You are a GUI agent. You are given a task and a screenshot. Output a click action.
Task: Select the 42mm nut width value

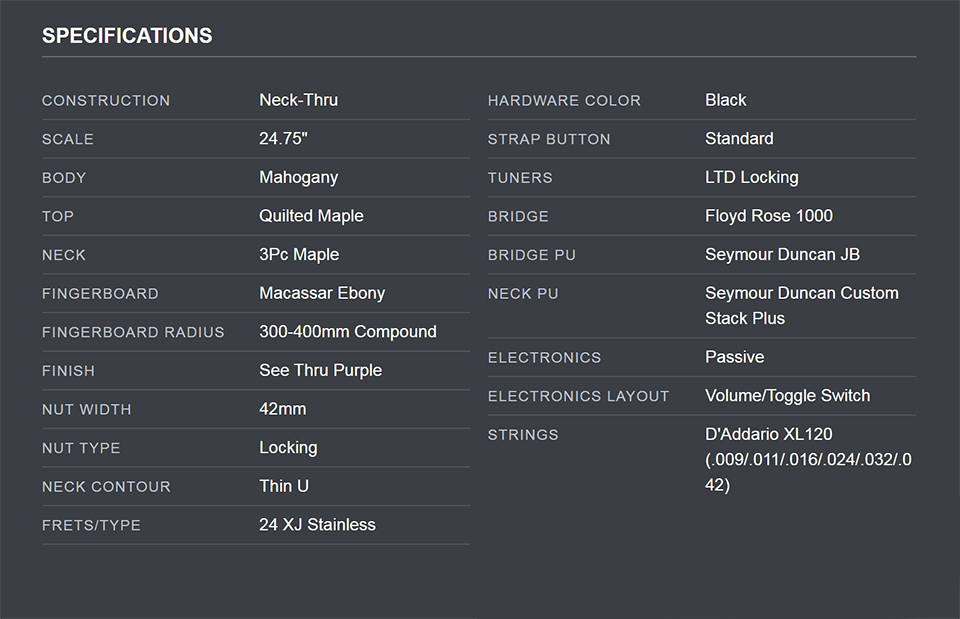coord(282,409)
